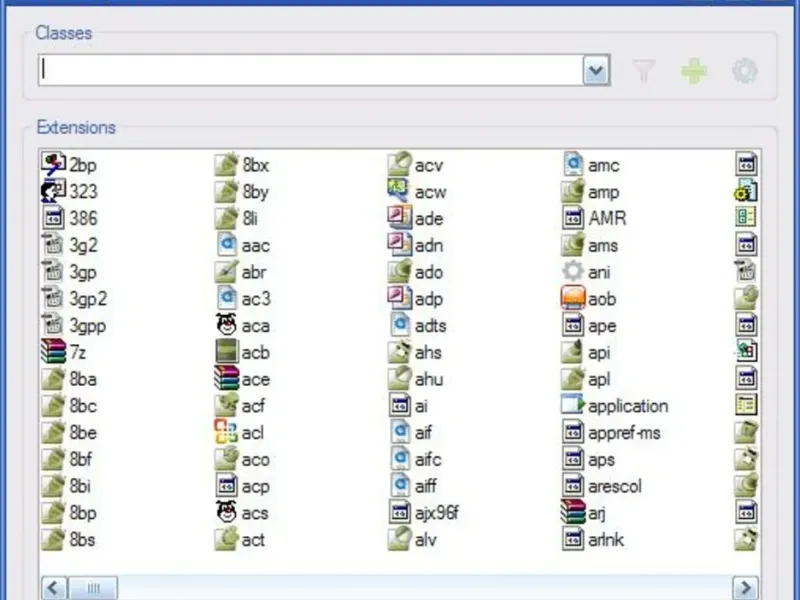
Task: Click the appref-ms extension label
Action: click(624, 433)
